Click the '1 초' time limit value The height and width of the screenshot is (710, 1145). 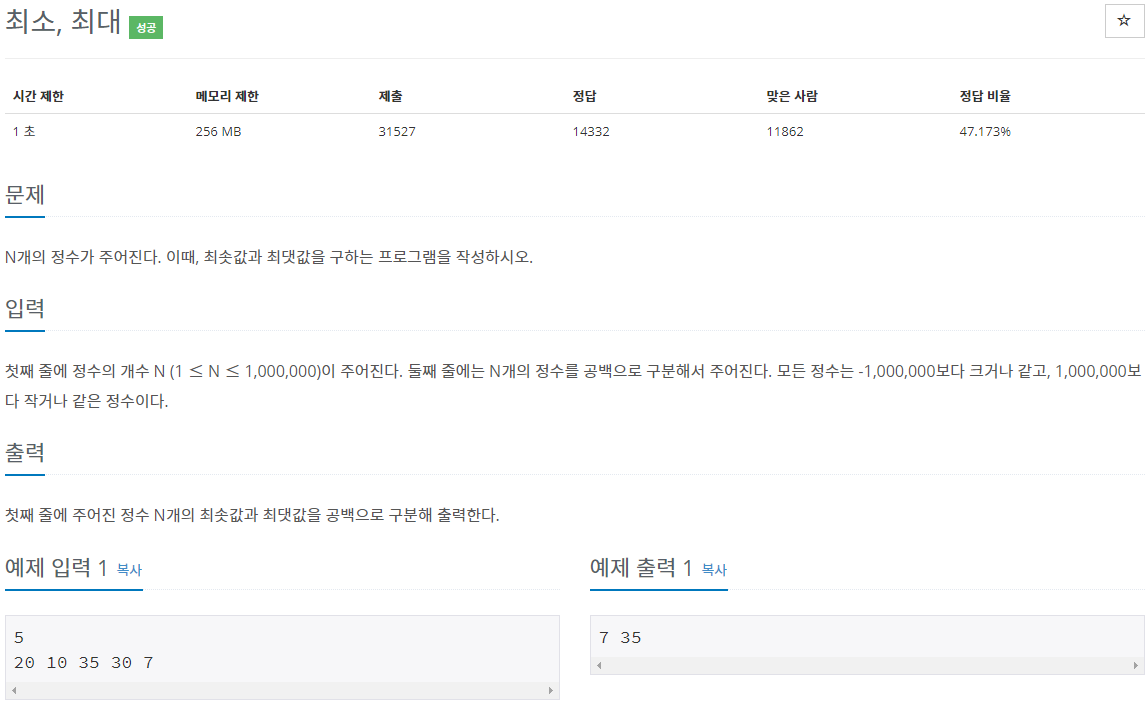(24, 131)
